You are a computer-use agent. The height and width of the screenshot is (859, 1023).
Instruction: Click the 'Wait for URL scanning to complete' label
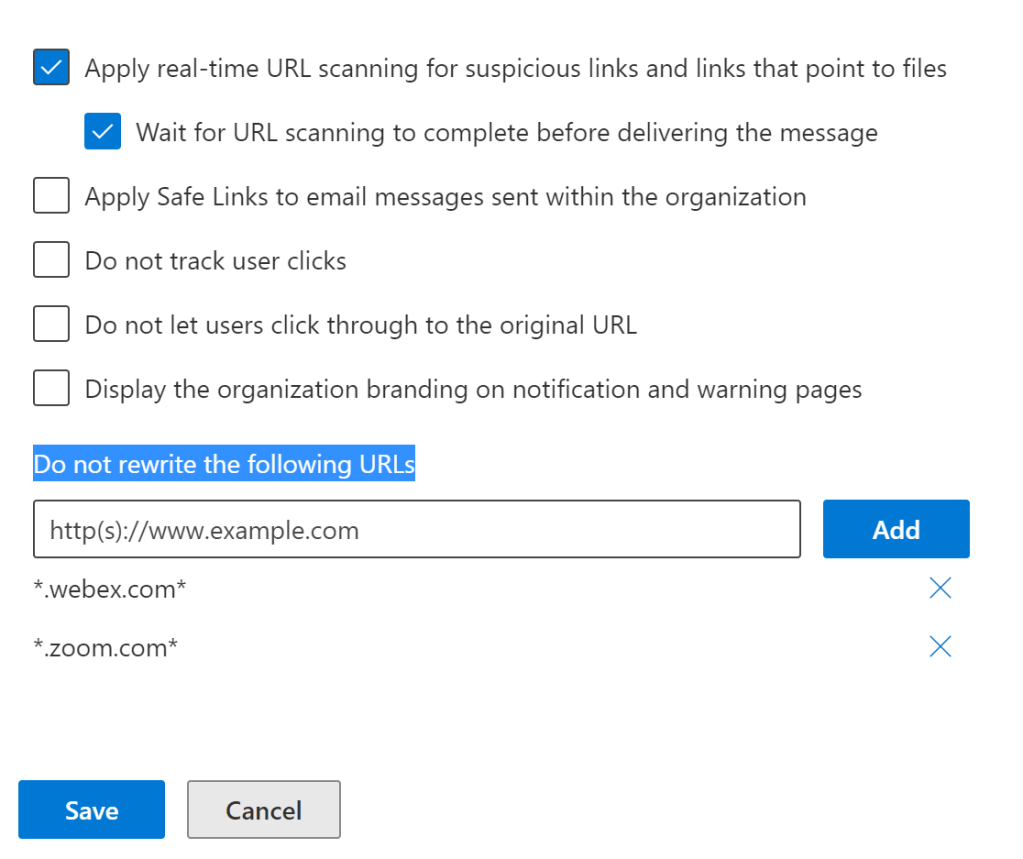[x=506, y=133]
